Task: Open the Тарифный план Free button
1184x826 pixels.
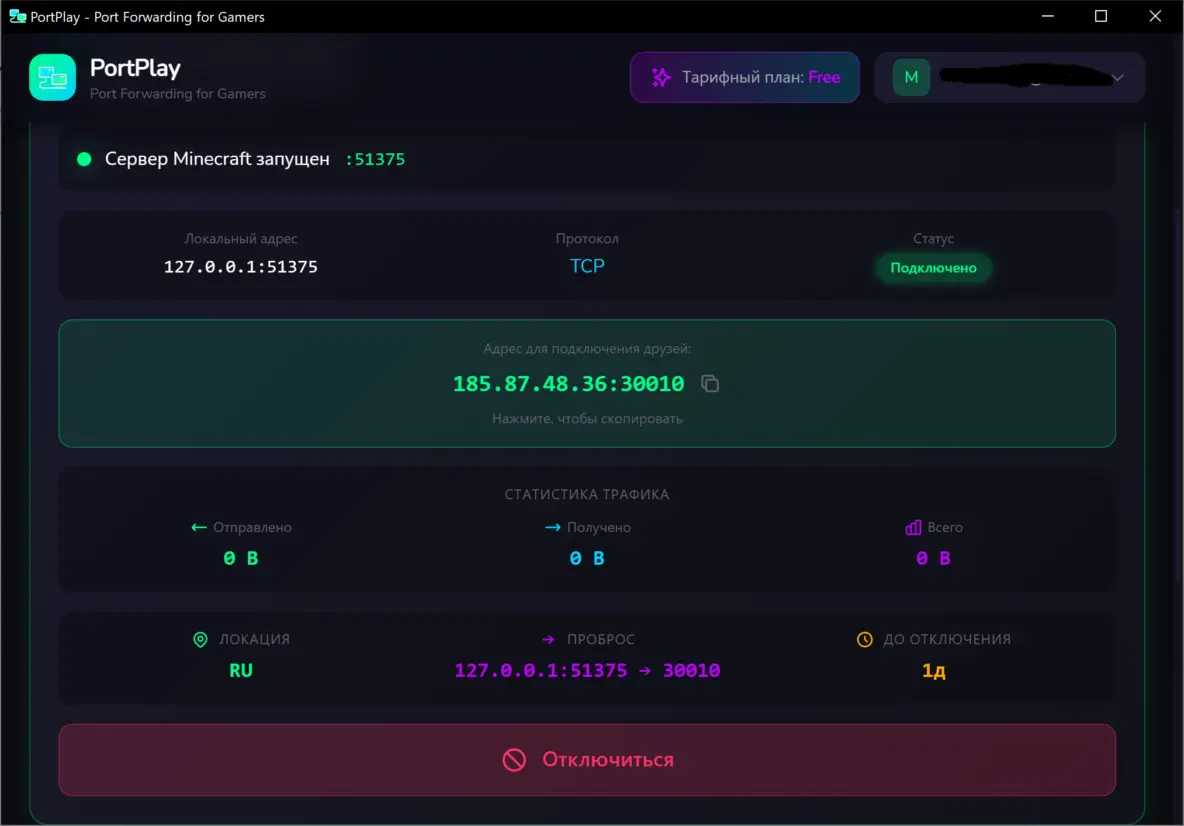Action: 745,77
